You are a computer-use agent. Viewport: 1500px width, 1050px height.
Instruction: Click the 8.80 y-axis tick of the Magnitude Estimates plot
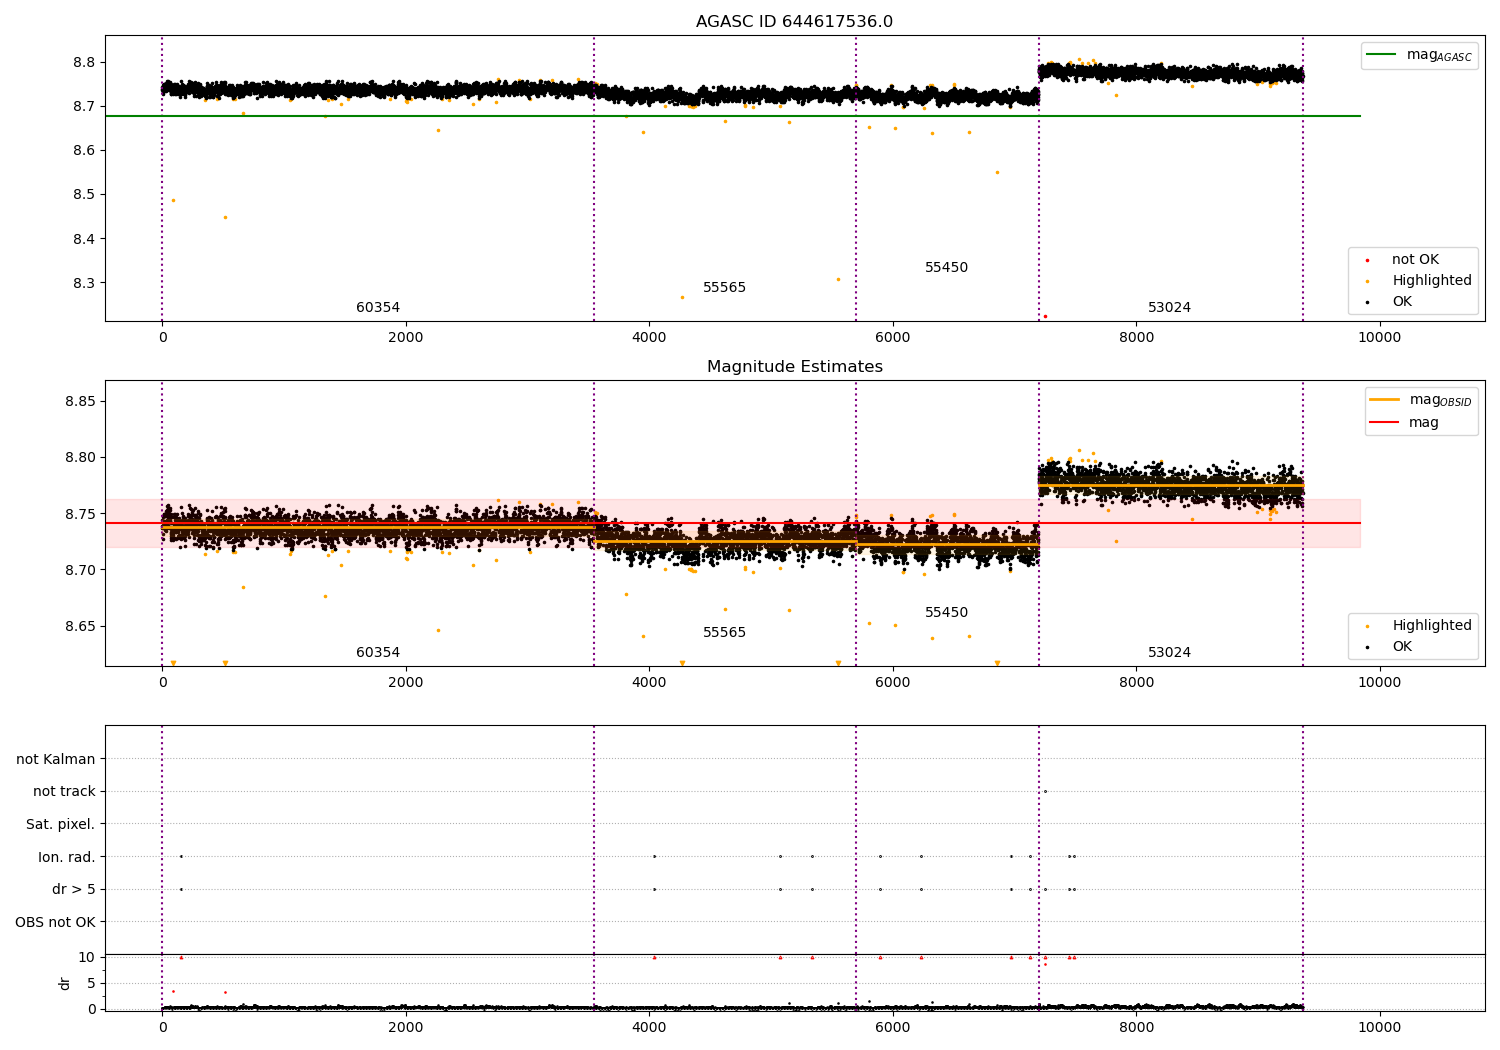click(x=79, y=457)
